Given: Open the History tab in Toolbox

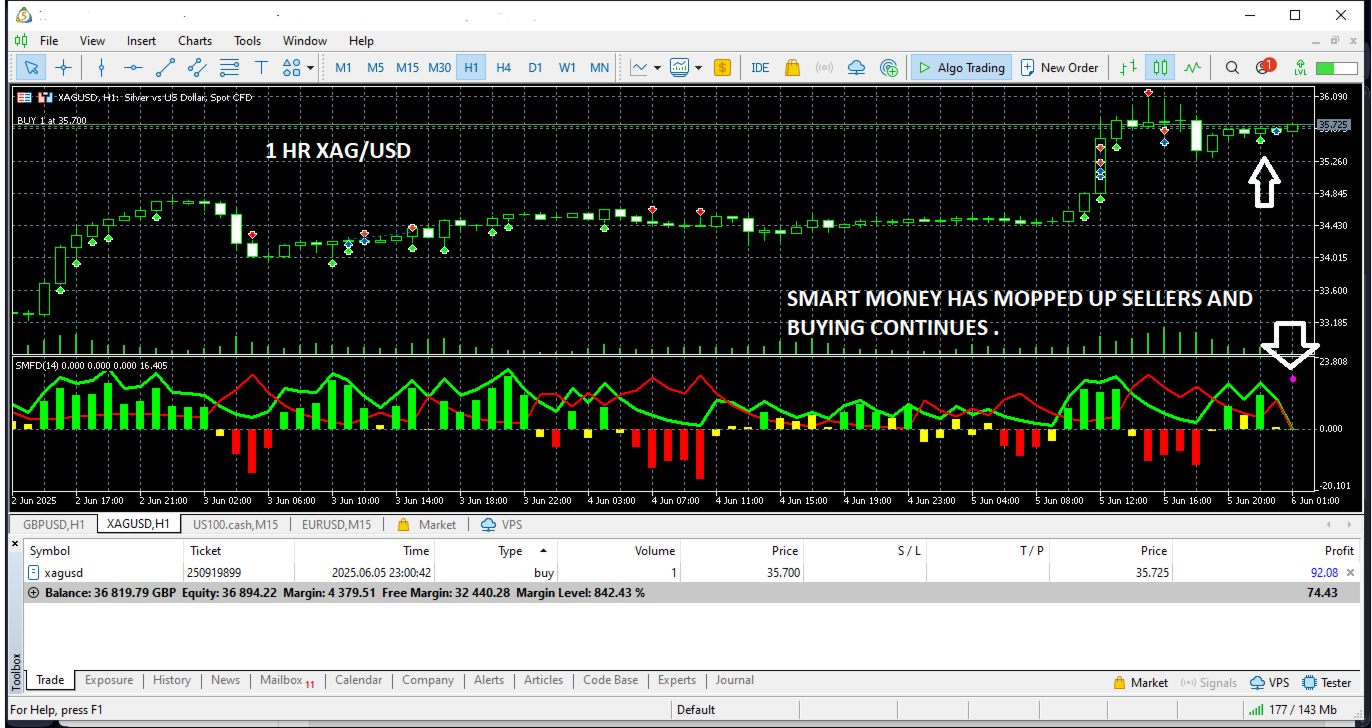Looking at the screenshot, I should (172, 680).
